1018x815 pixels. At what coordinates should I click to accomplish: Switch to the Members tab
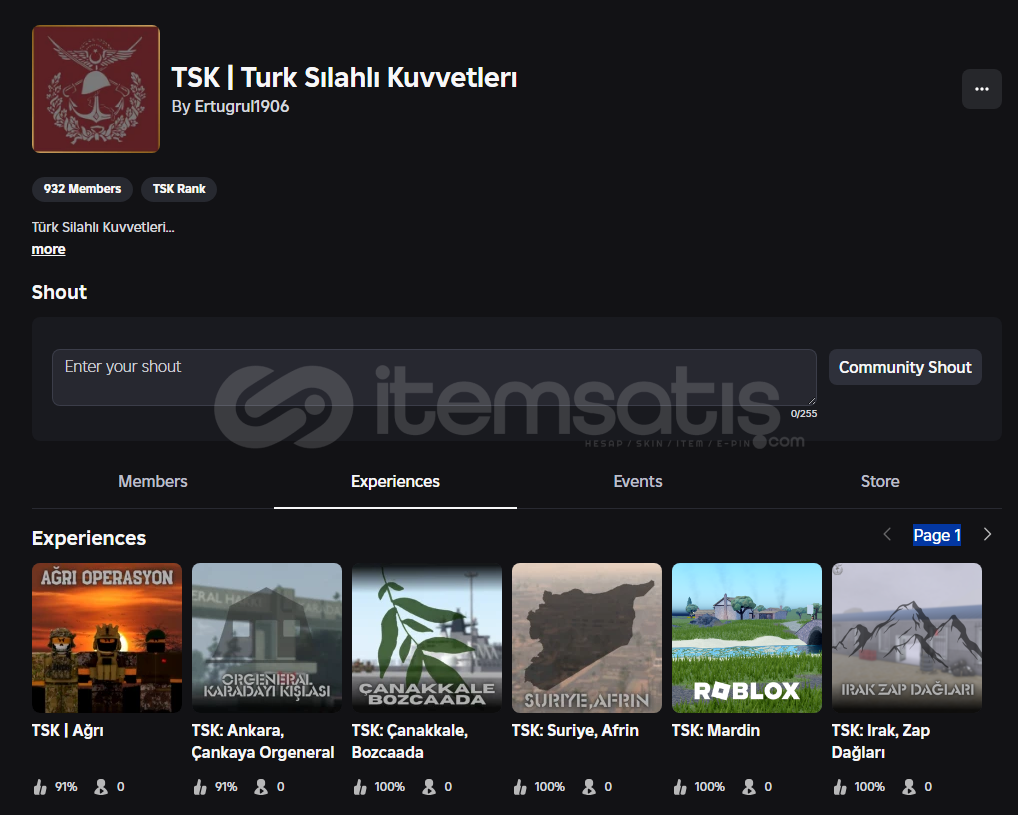(x=153, y=481)
